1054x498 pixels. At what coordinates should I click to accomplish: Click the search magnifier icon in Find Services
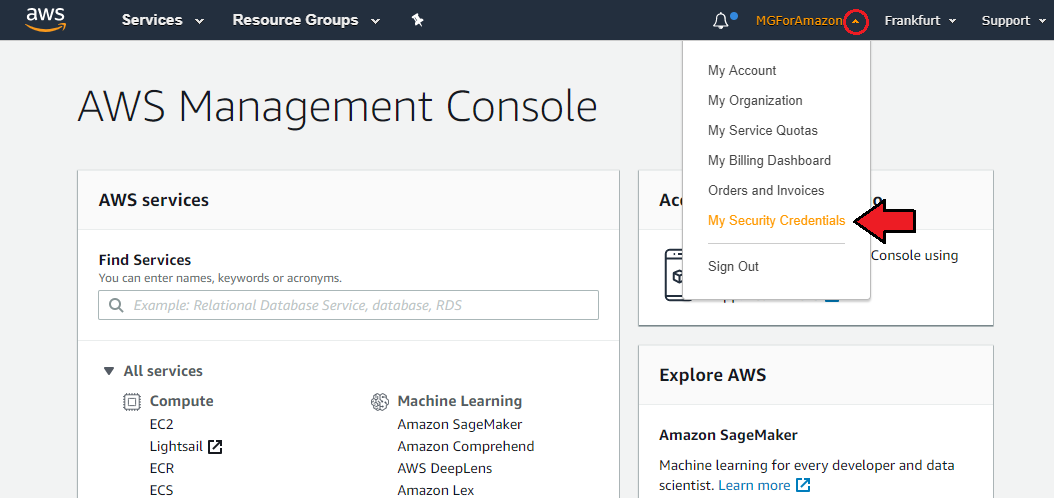[x=116, y=305]
